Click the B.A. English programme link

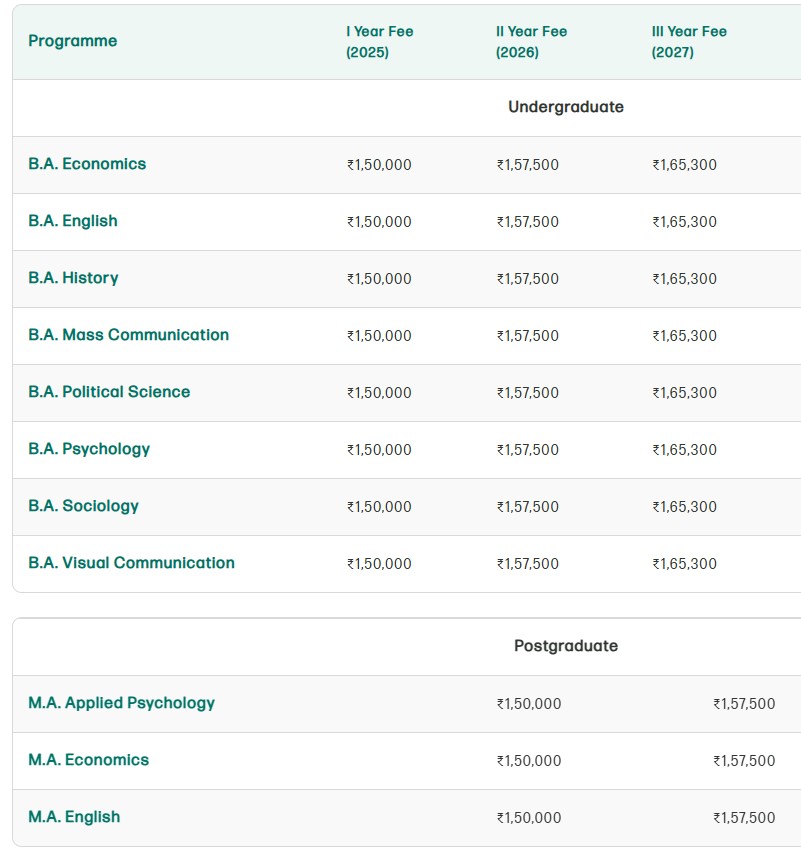(x=73, y=221)
